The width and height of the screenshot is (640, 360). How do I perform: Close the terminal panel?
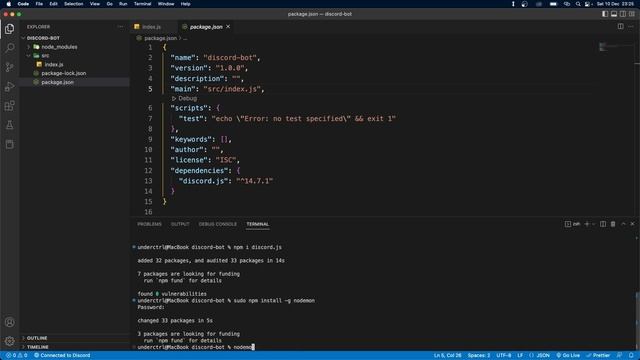pos(632,224)
